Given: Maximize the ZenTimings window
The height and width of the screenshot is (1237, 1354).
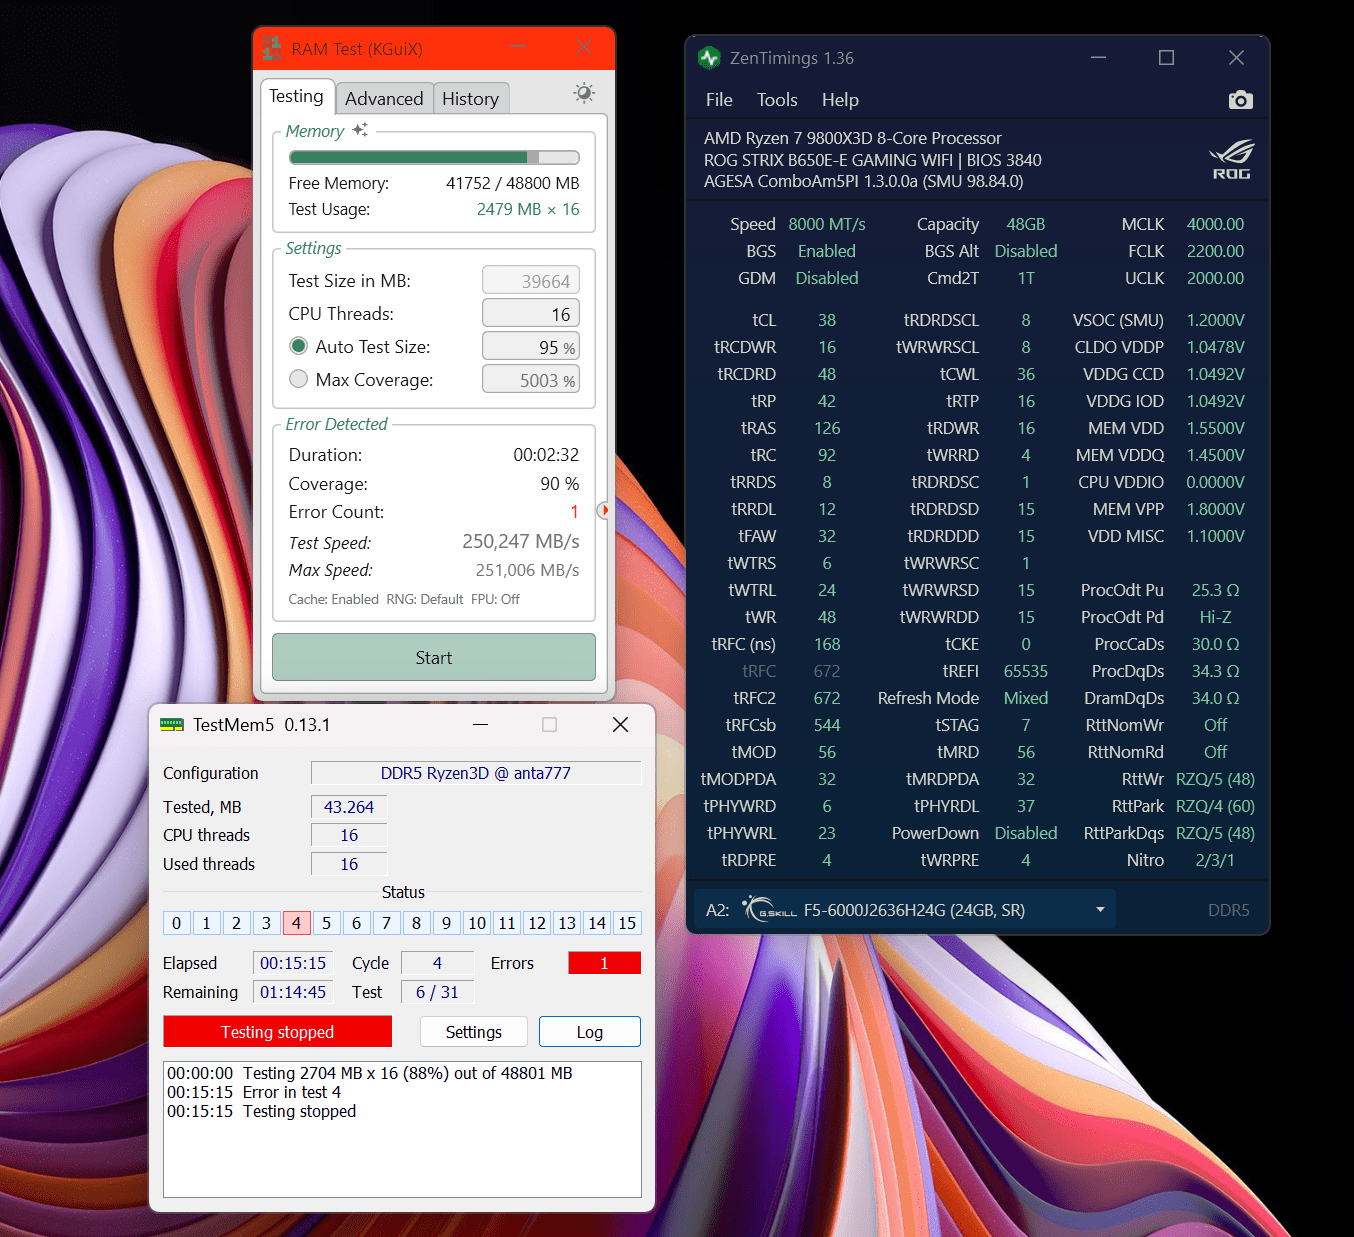Looking at the screenshot, I should coord(1166,58).
